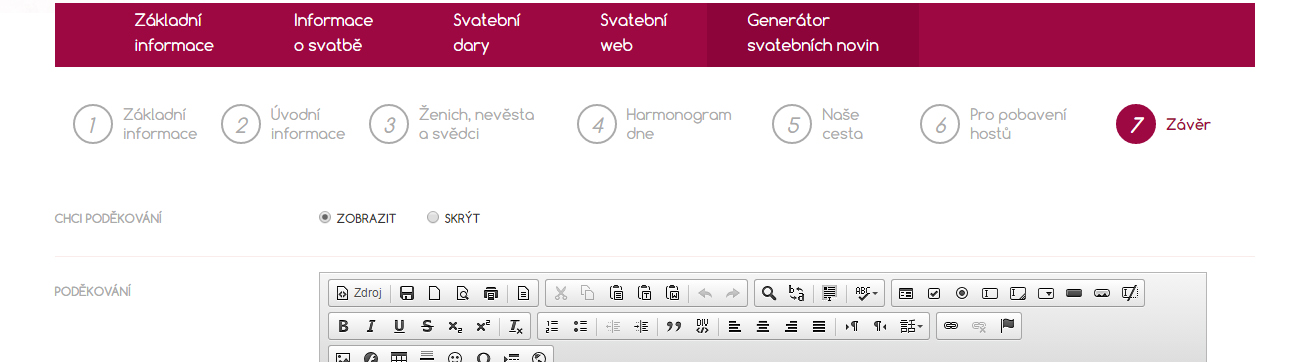Click the Save floppy disk icon
The height and width of the screenshot is (362, 1300).
[407, 293]
